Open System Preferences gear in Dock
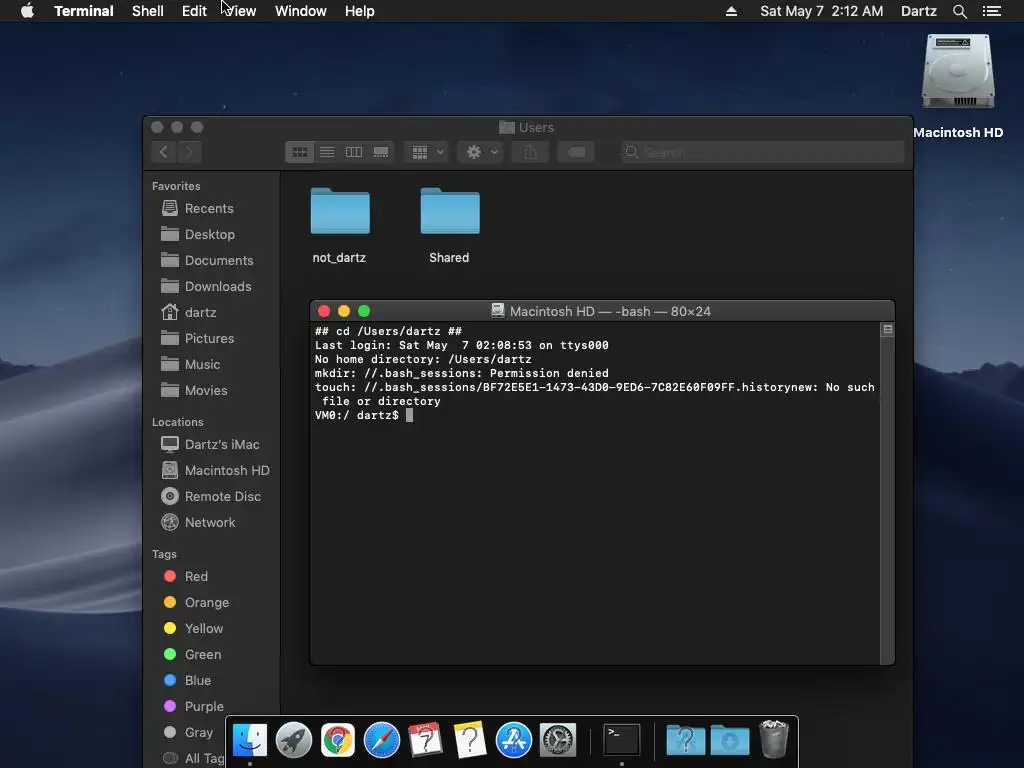Viewport: 1024px width, 768px height. tap(558, 740)
